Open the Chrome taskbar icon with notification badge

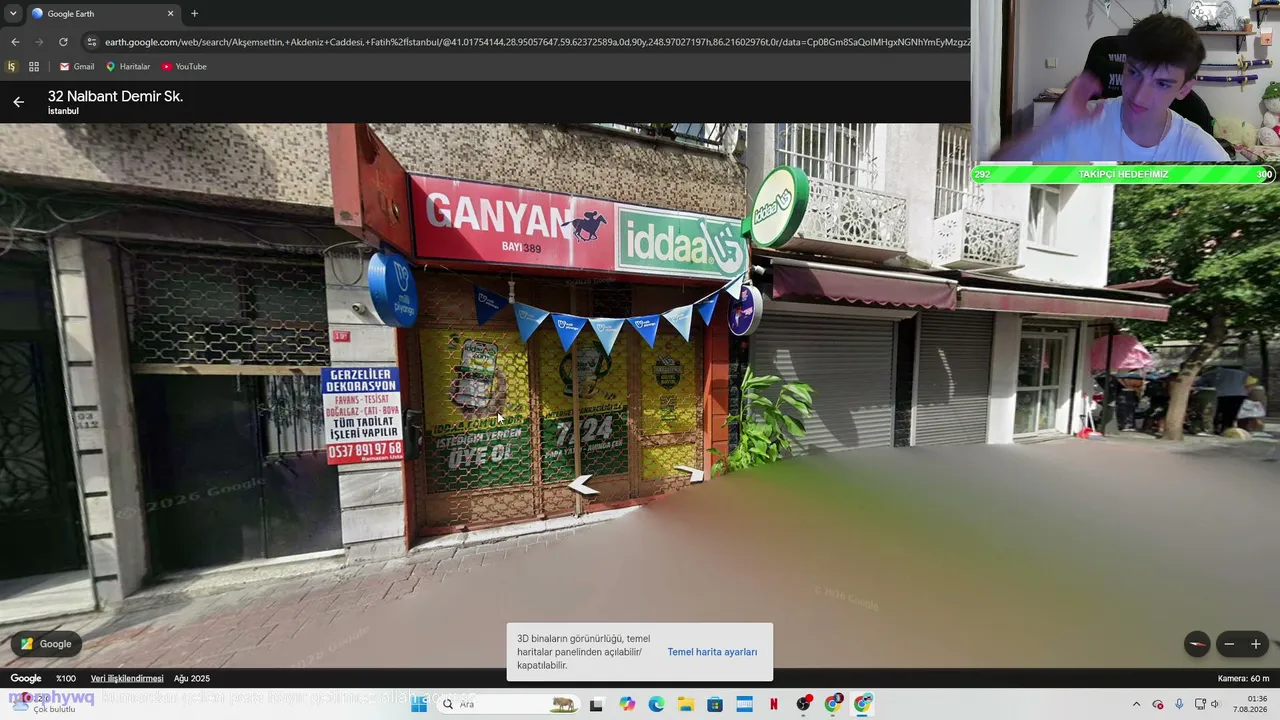click(x=833, y=704)
